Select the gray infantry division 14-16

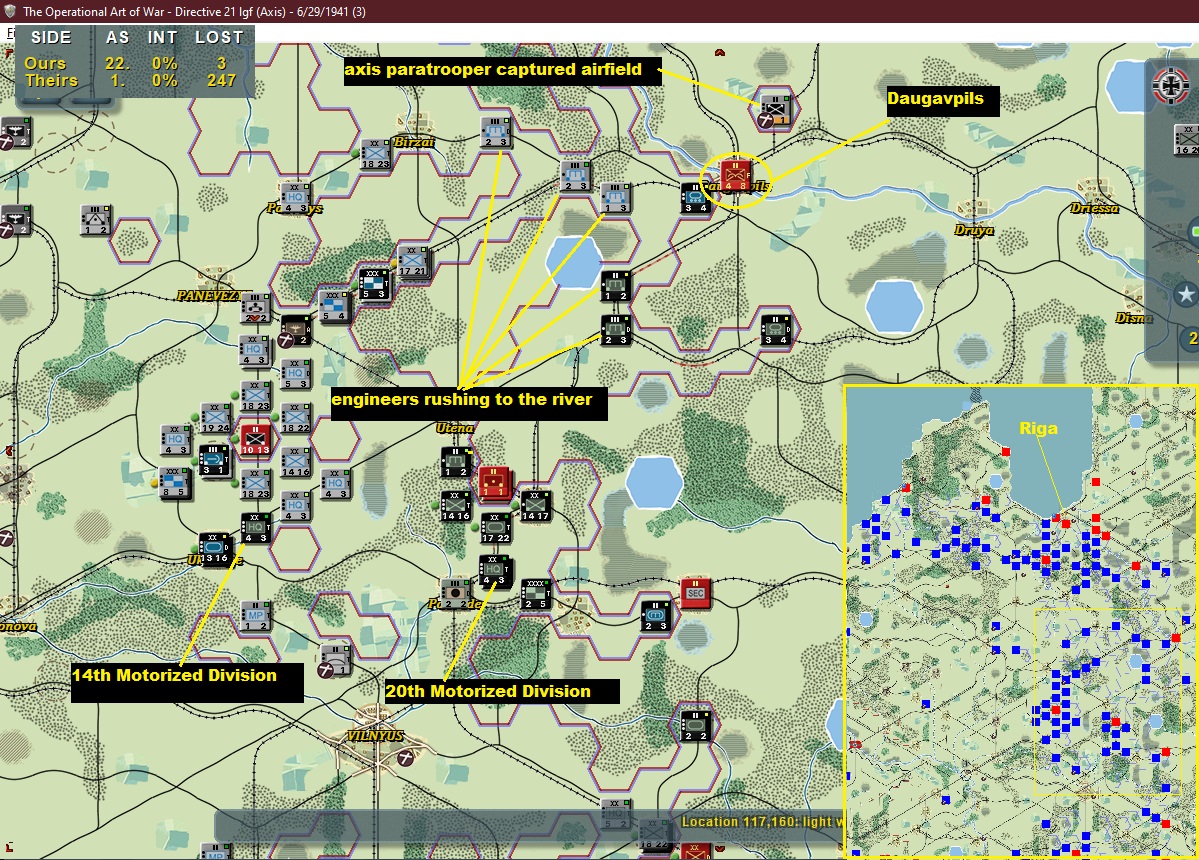point(295,462)
